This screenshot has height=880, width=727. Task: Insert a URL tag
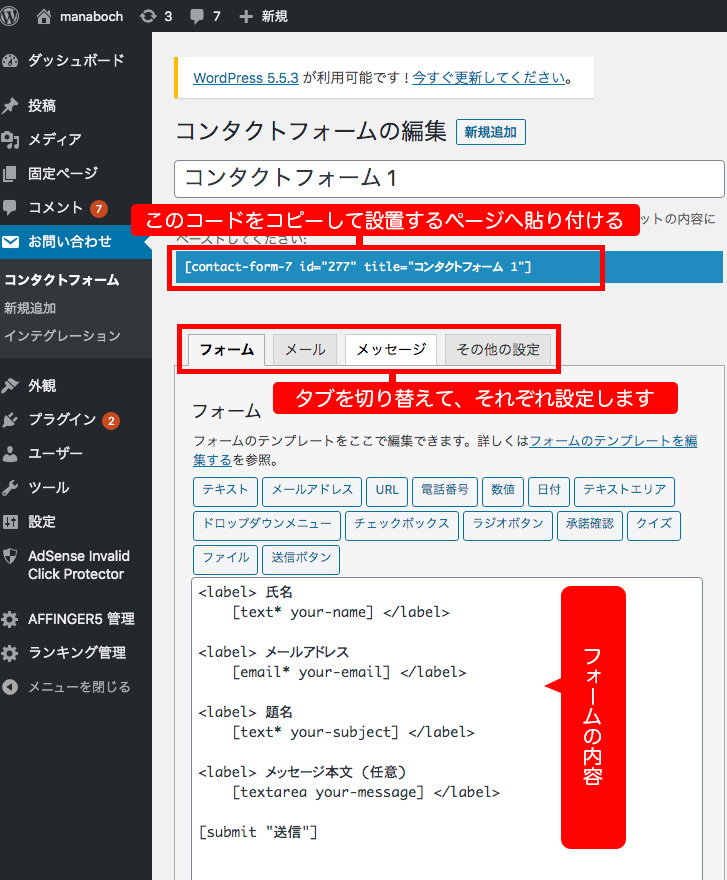(387, 491)
